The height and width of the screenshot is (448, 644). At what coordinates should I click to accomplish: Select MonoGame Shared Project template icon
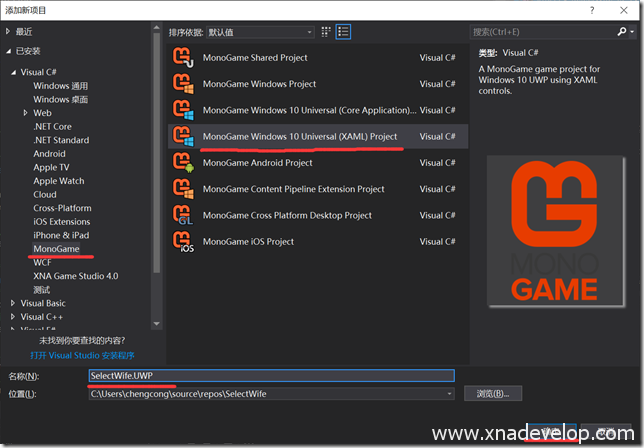pos(183,58)
